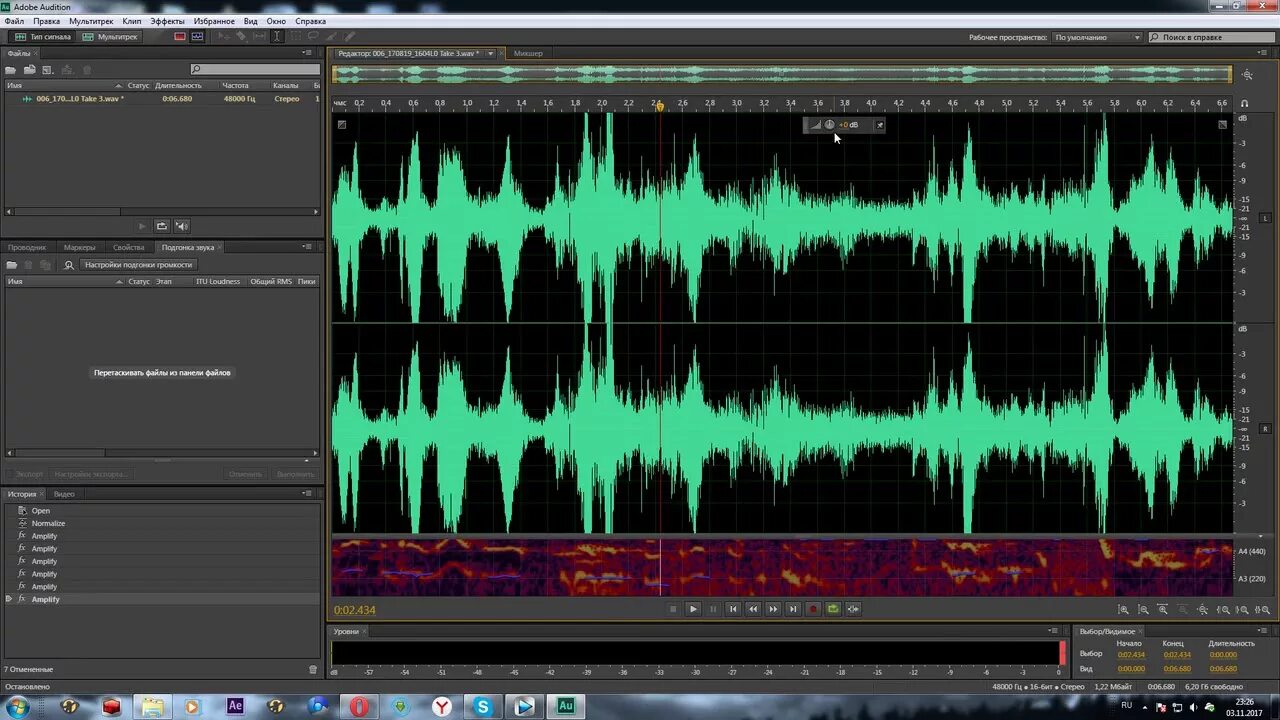Screen dimensions: 1280x720
Task: Show the spectral frequency display
Action: pyautogui.click(x=180, y=37)
